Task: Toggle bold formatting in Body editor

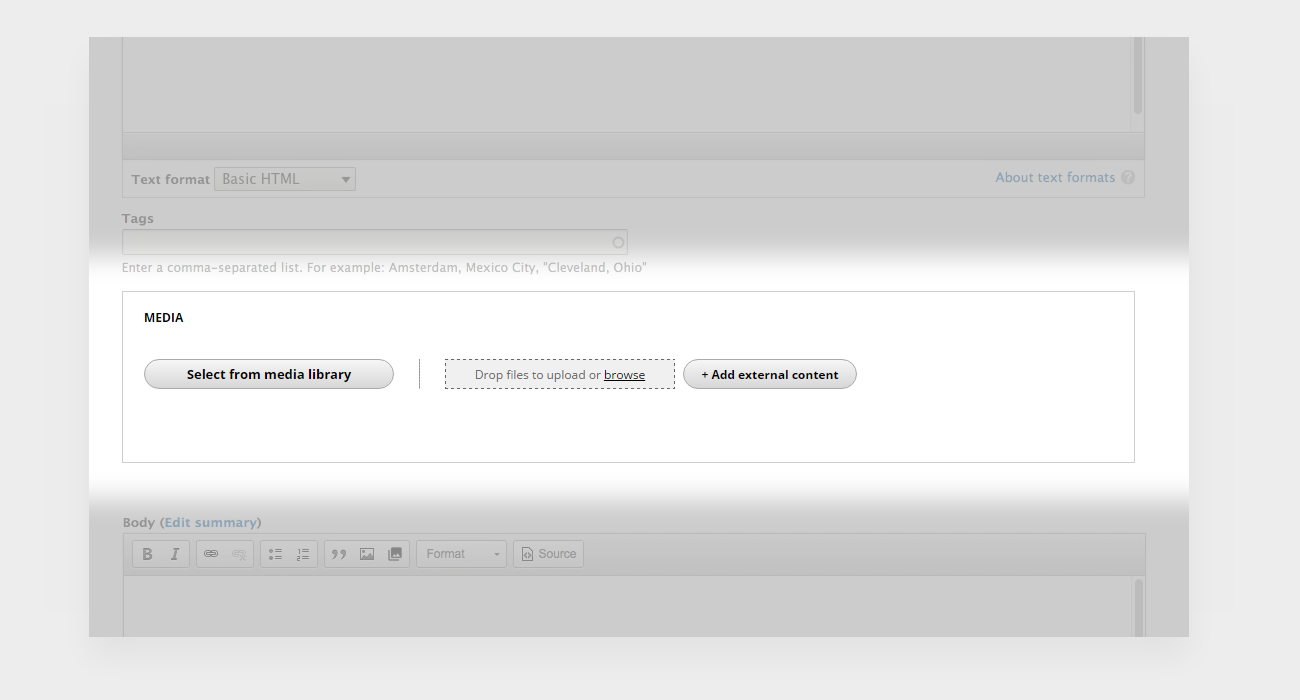Action: [x=147, y=553]
